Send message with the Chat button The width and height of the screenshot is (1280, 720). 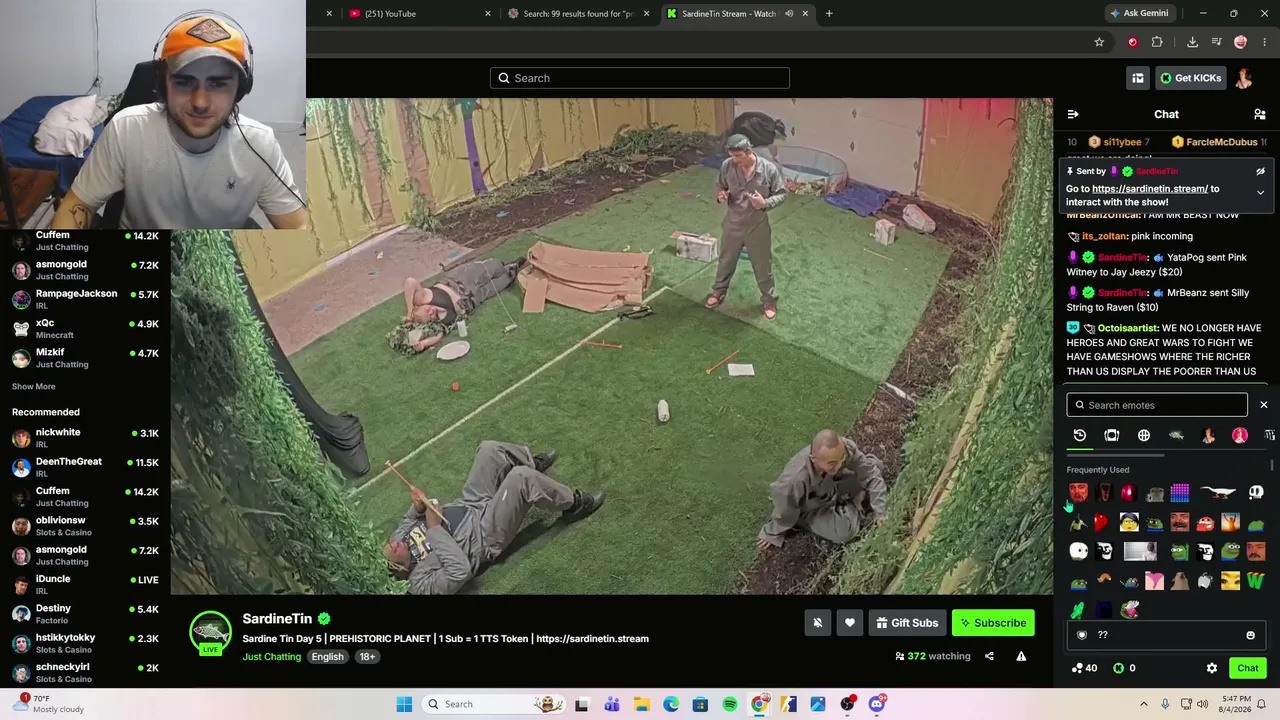1248,668
